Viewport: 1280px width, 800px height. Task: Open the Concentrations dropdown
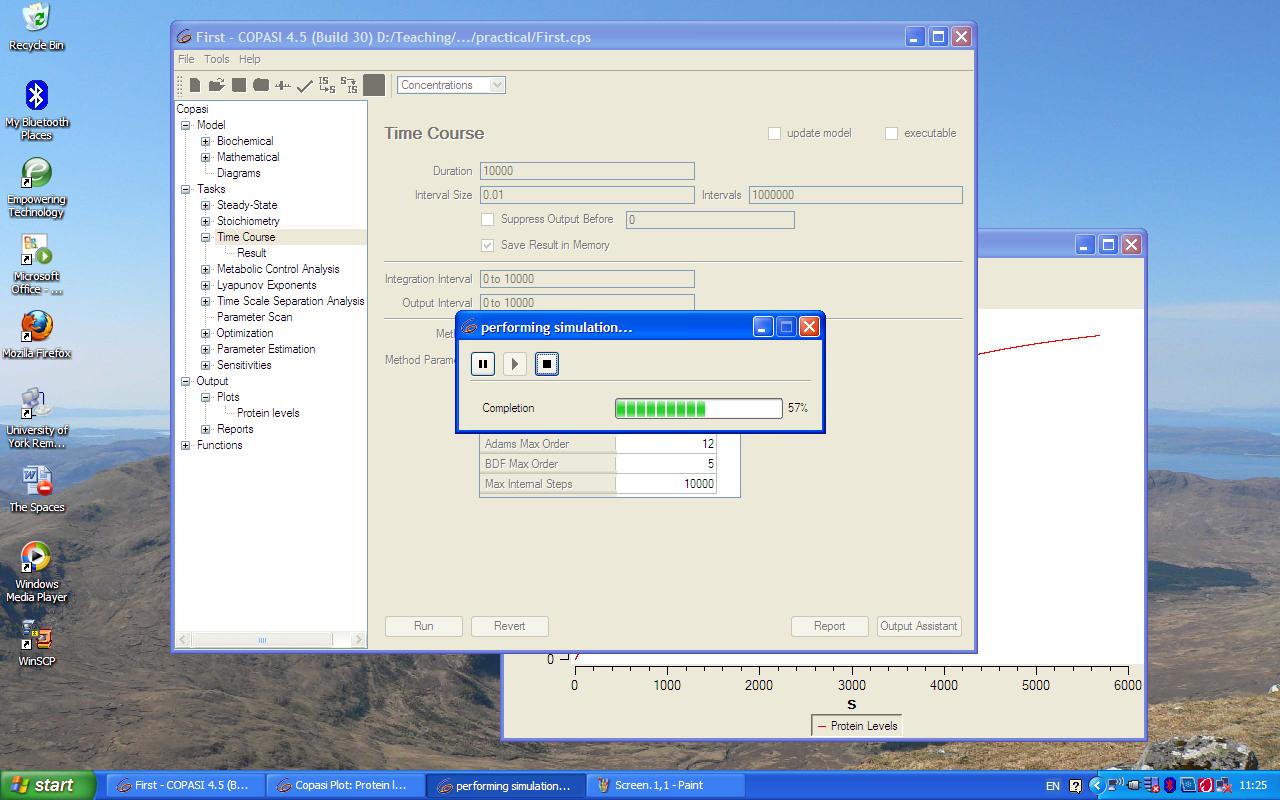point(451,85)
